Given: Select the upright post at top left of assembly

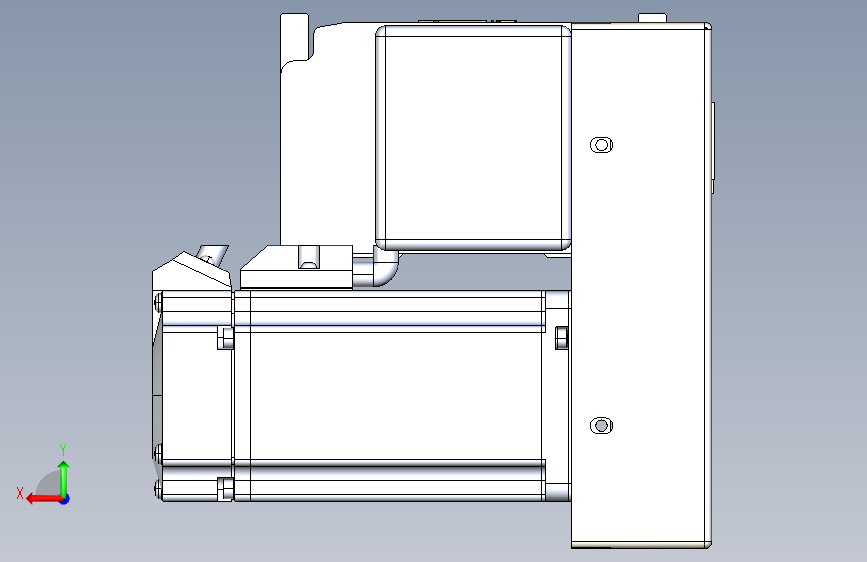Looking at the screenshot, I should coord(295,38).
